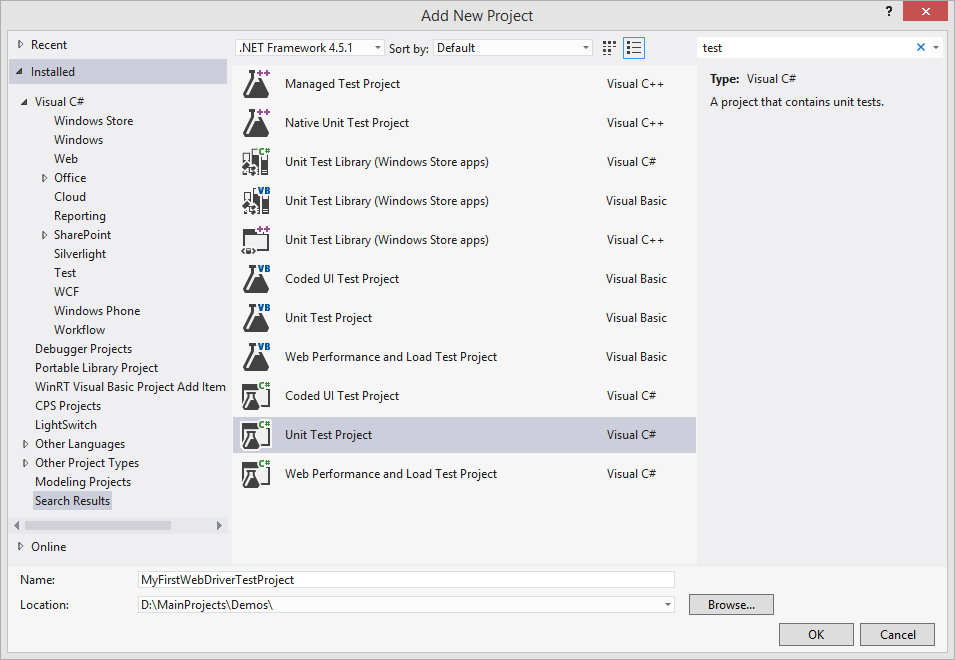Select 'Managed Test Project' template text
Screen dimensions: 955x660
[342, 84]
